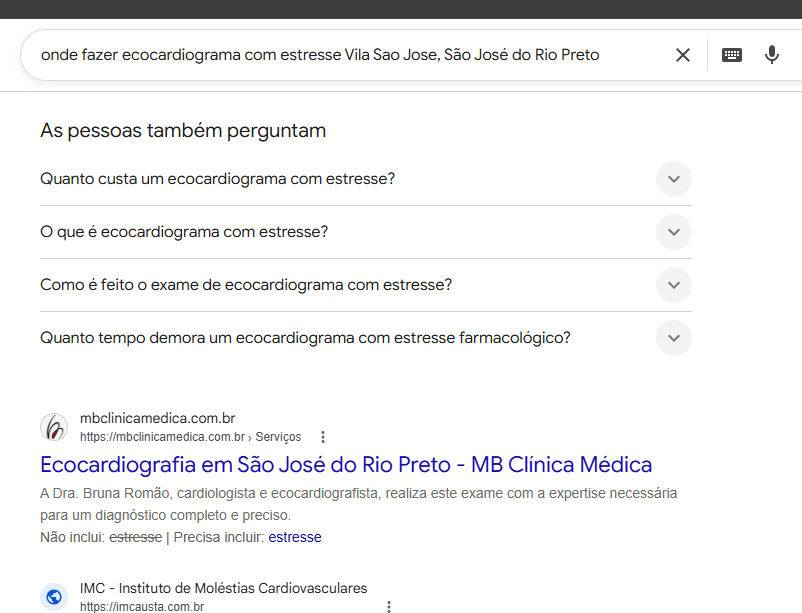Open the https://mbclinicamedica.com.br Serviços breadcrumb
This screenshot has width=802, height=613.
coord(190,437)
